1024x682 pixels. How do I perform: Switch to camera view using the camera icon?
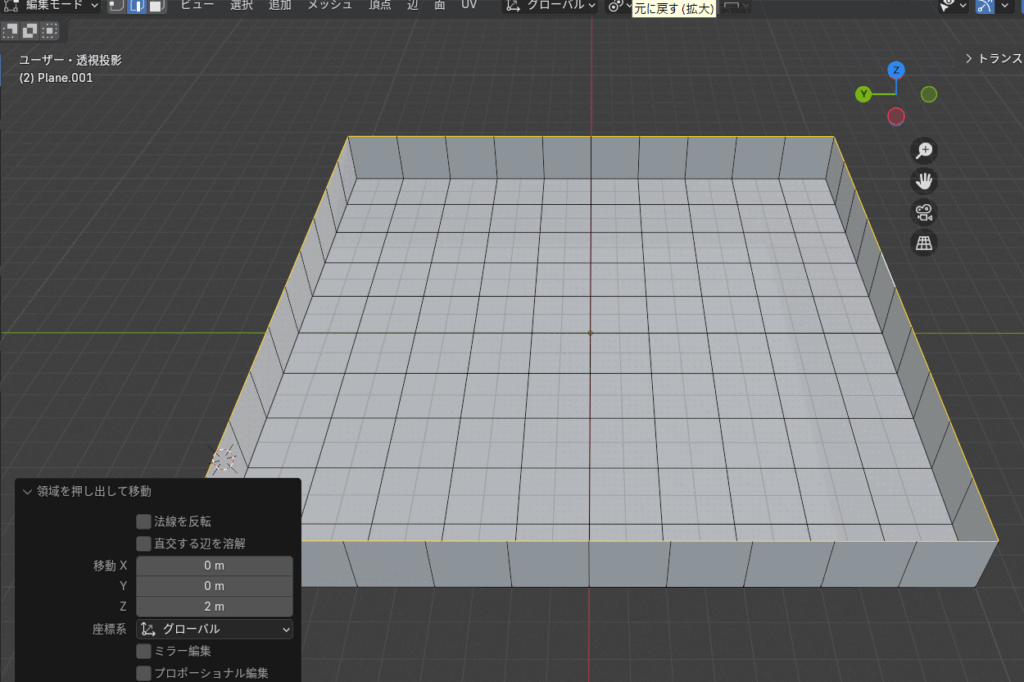[x=923, y=212]
